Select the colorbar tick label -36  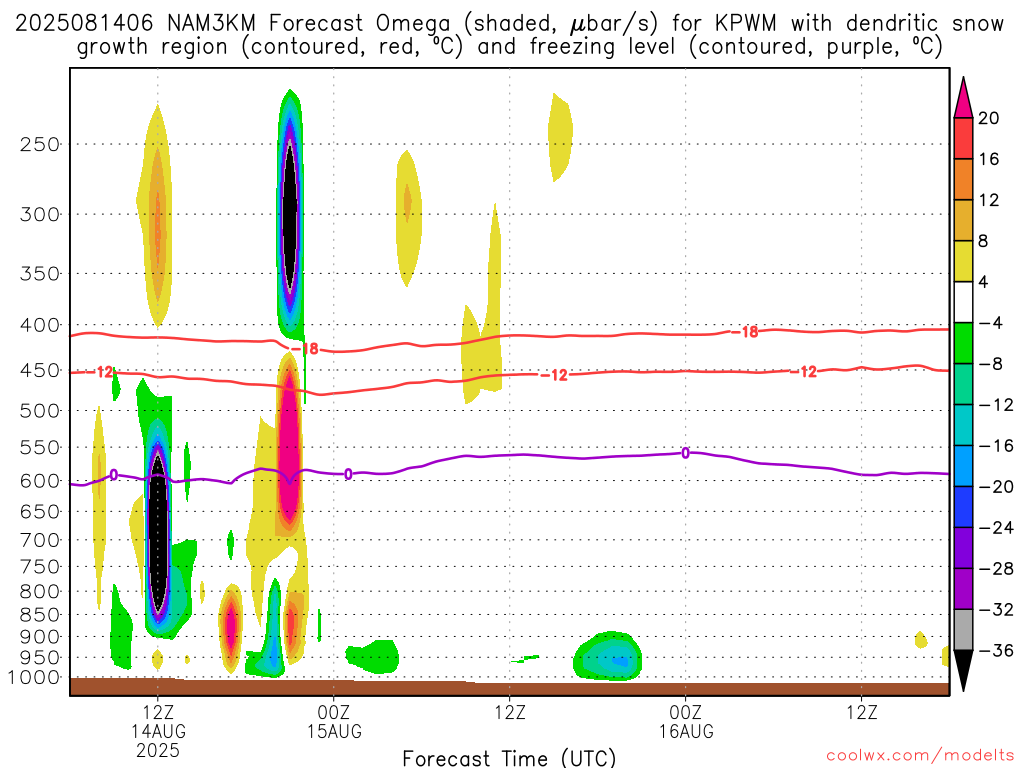click(x=996, y=650)
